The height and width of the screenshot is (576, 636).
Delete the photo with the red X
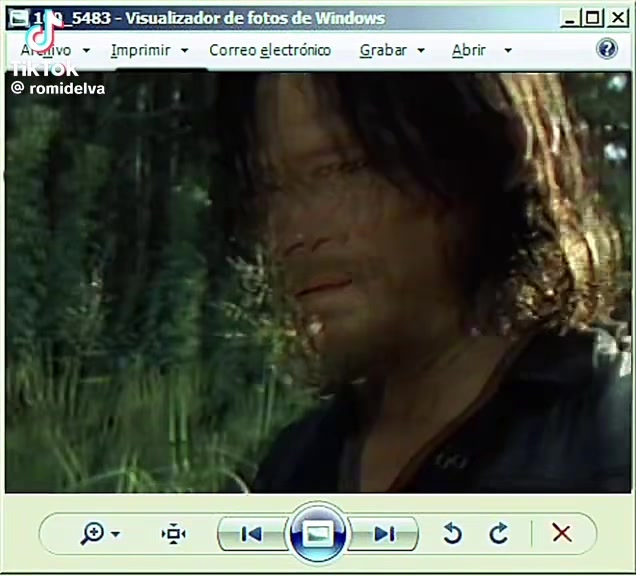point(562,533)
